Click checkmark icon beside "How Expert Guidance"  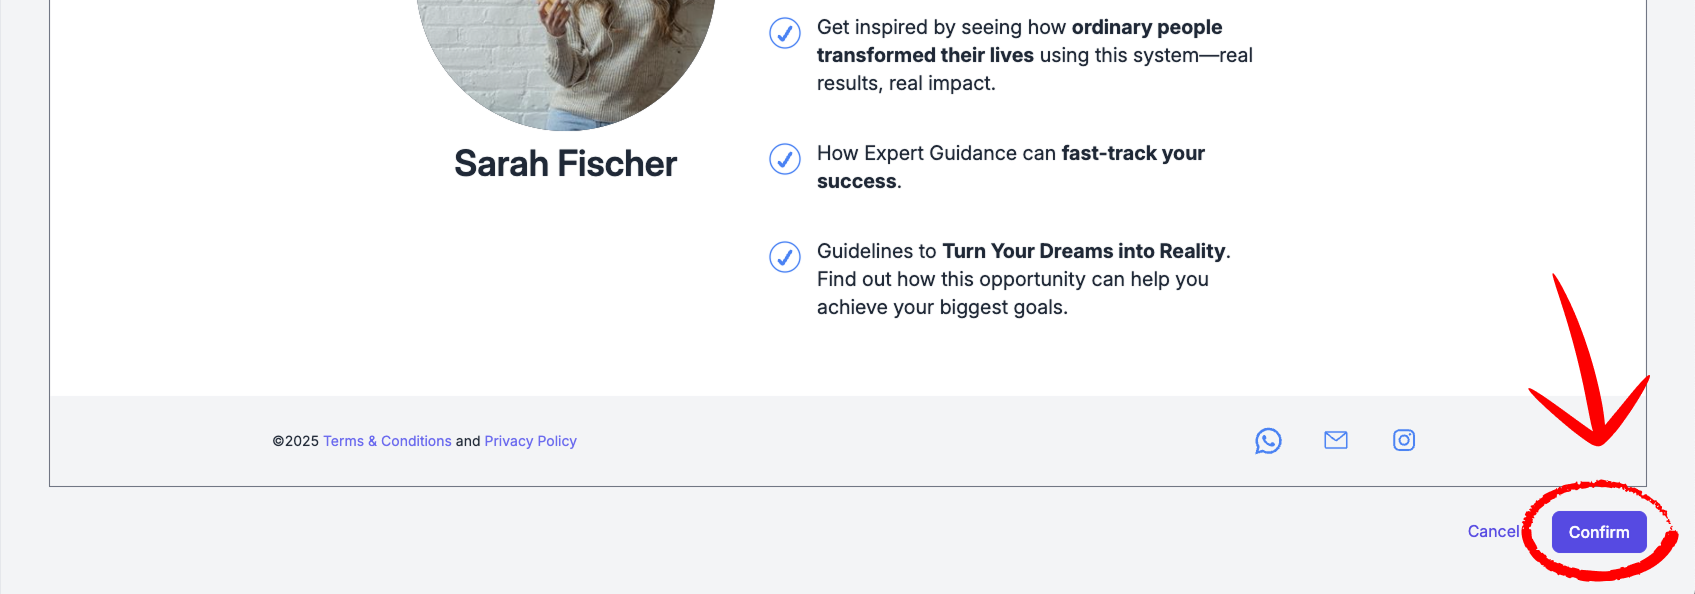785,159
